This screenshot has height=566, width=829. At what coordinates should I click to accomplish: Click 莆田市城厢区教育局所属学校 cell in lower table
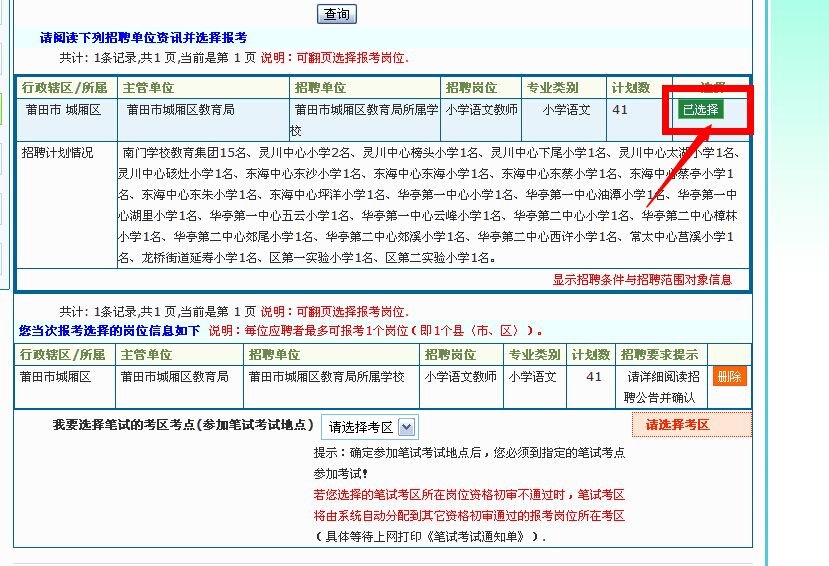click(326, 377)
